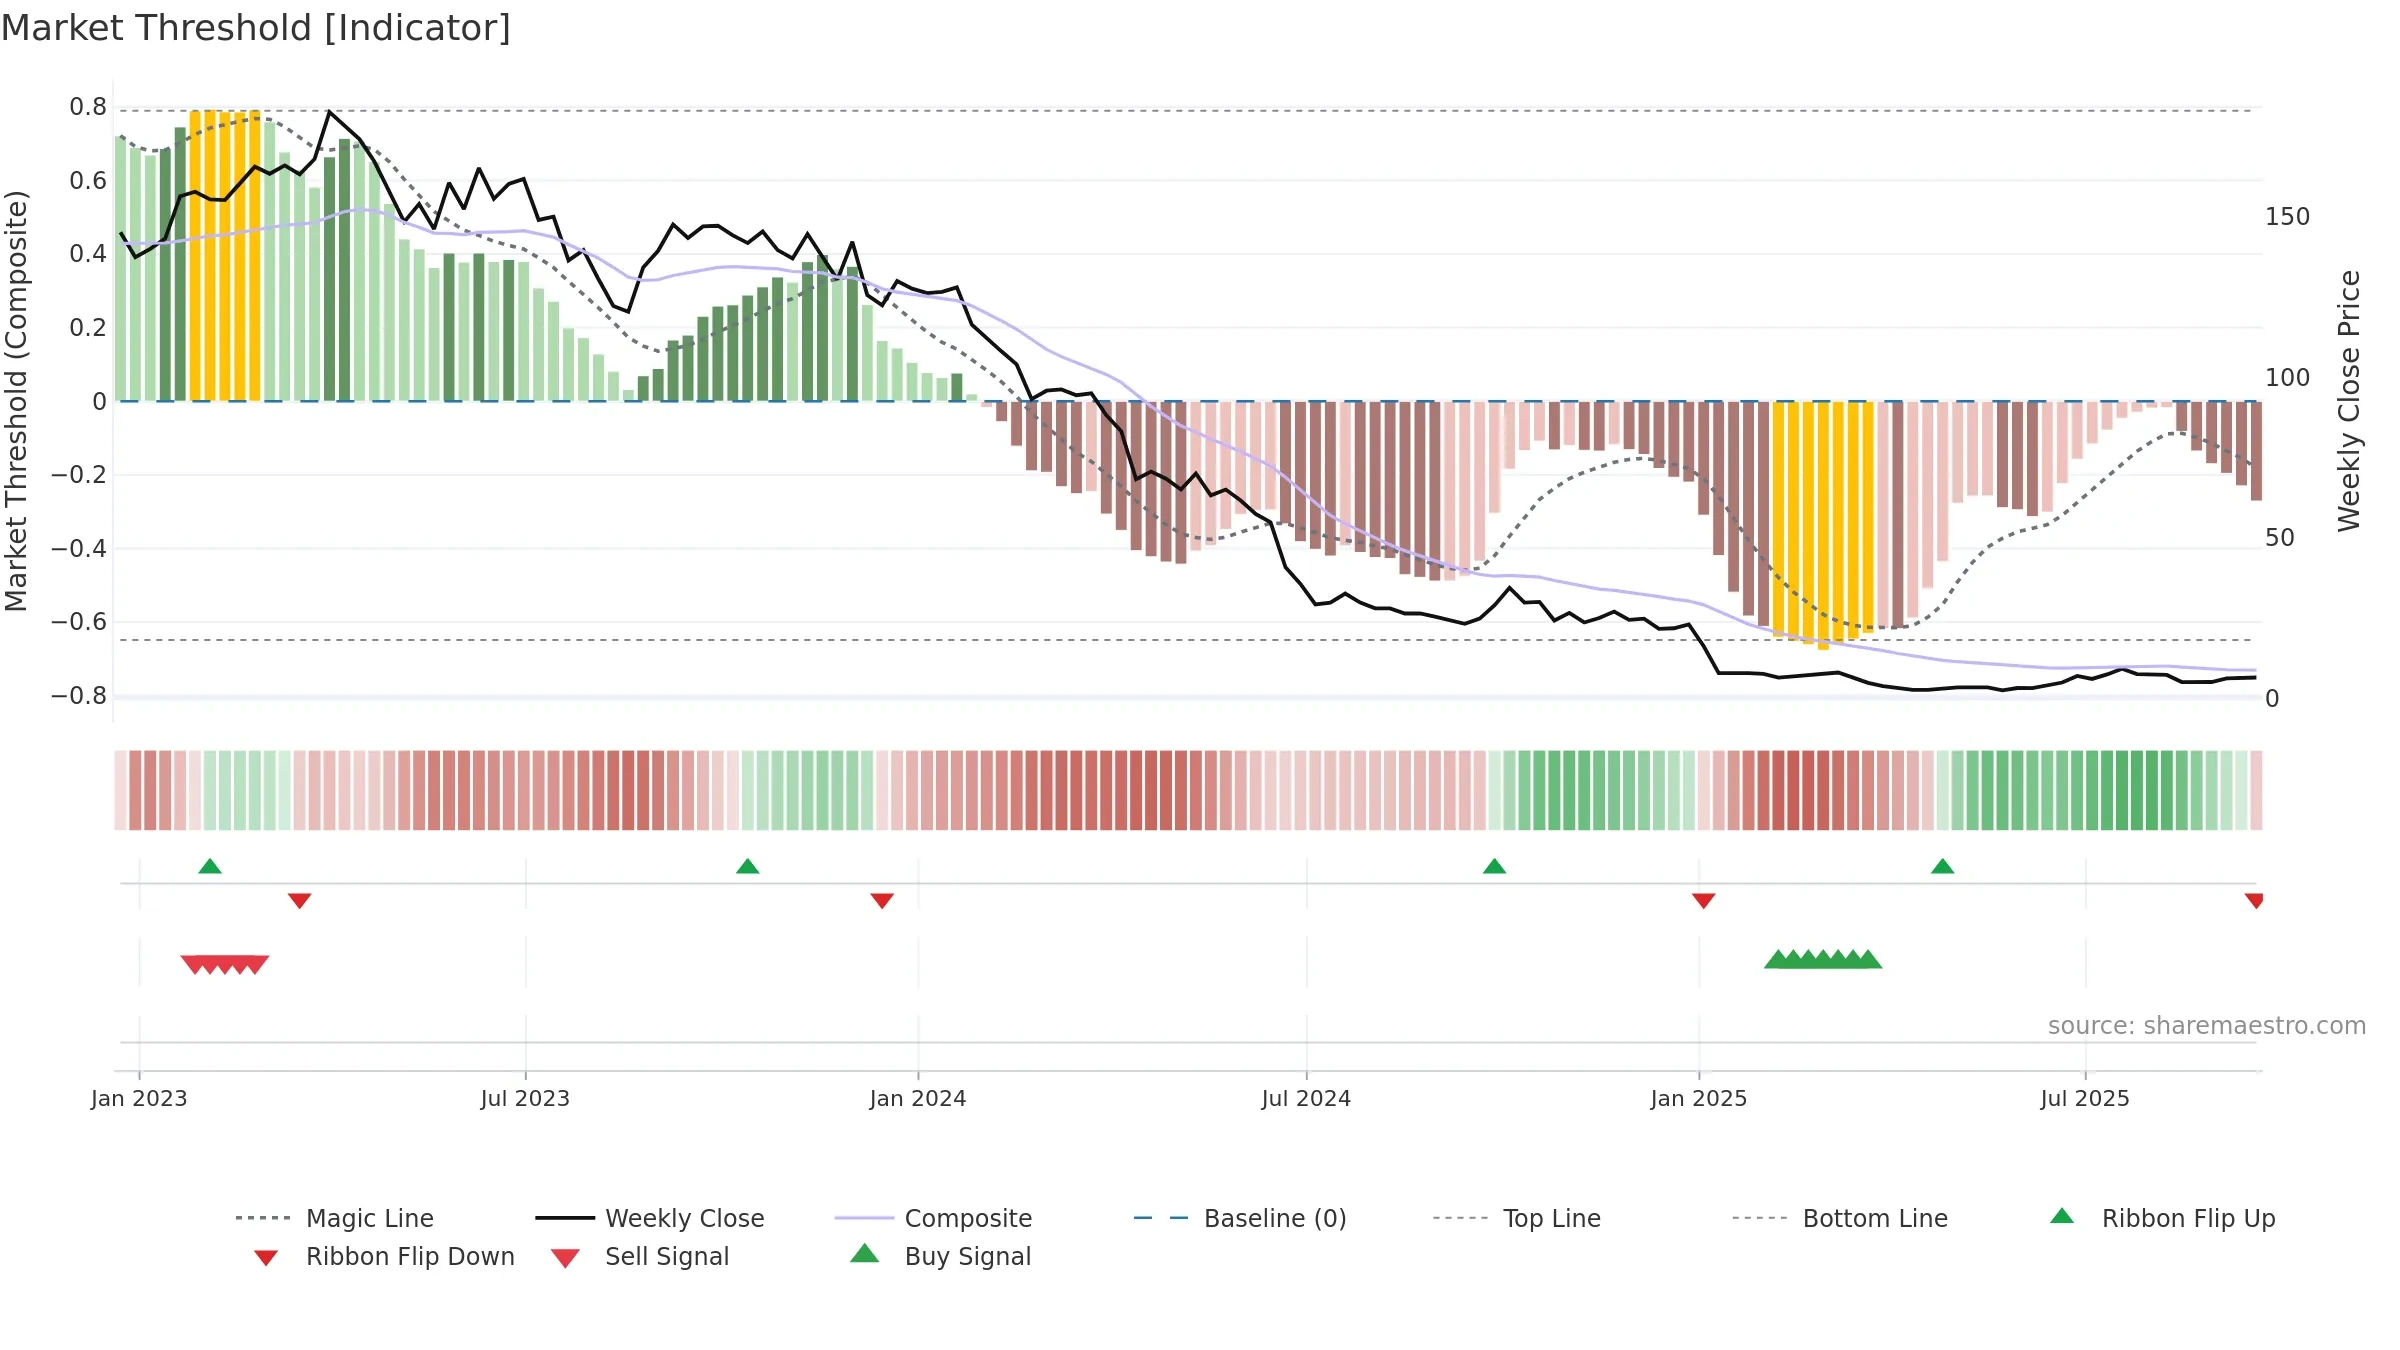Click the red Sell Signal legend triangle
The image size is (2400, 1350).
(x=565, y=1258)
